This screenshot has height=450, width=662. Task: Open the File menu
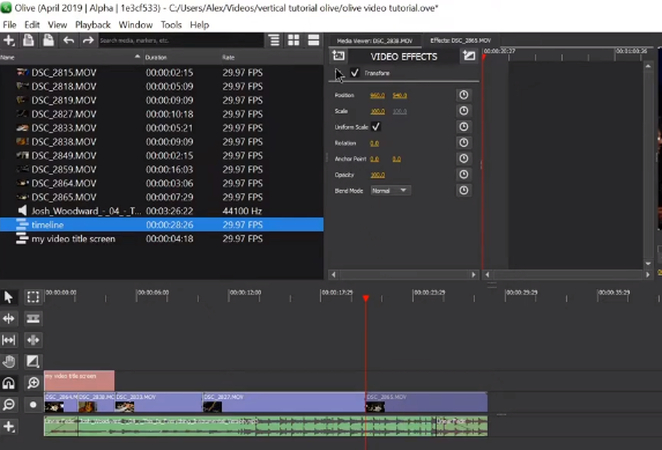[x=9, y=25]
